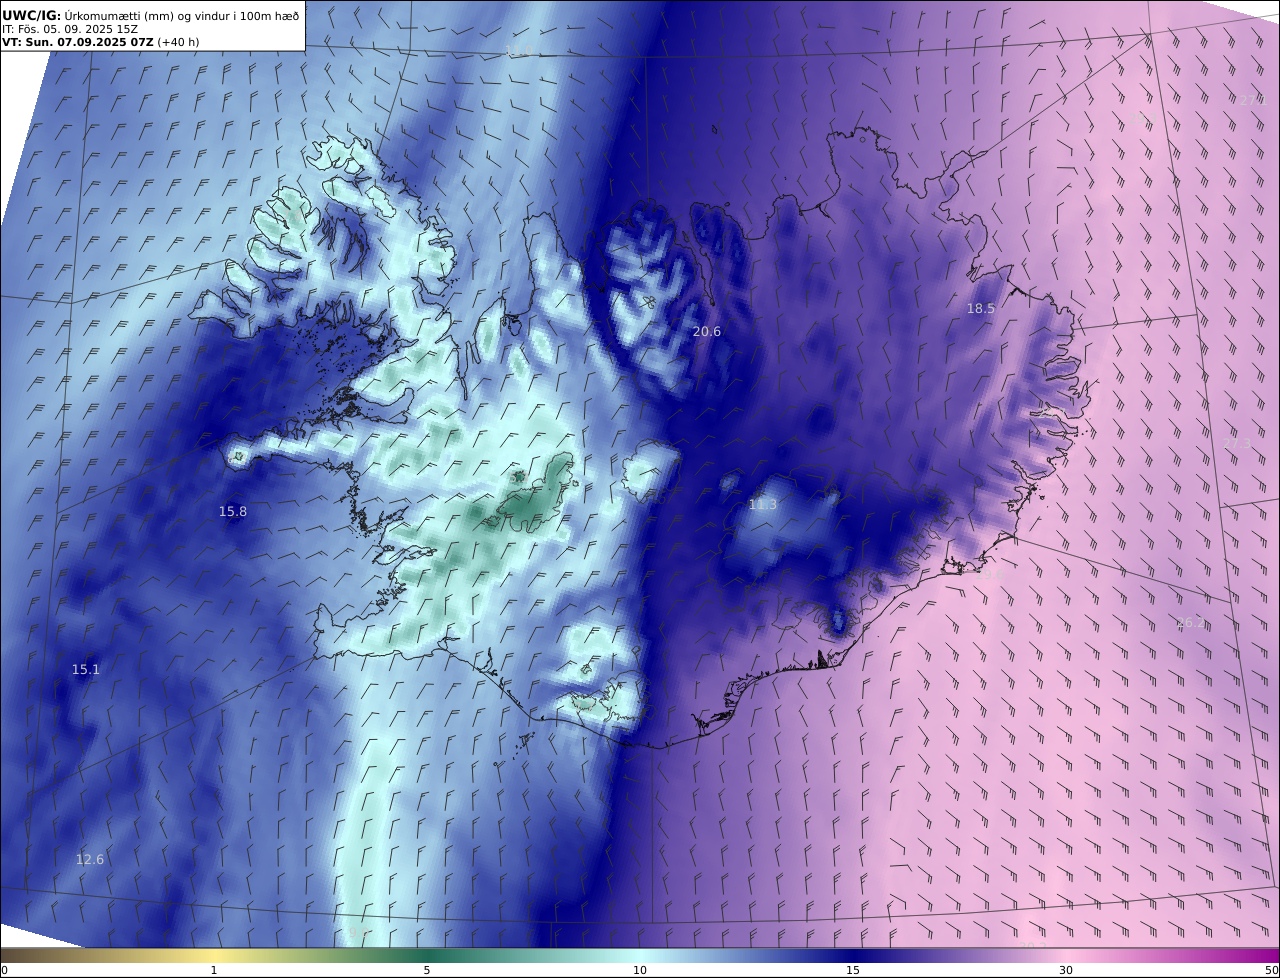The width and height of the screenshot is (1280, 978).
Task: Click the 26.2 value label in the southeast
Action: (1191, 623)
